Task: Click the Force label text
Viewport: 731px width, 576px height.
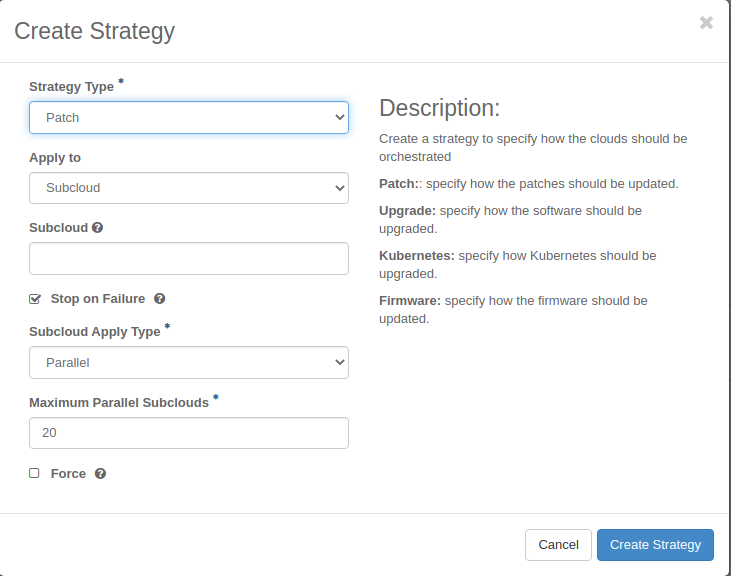Action: point(68,474)
